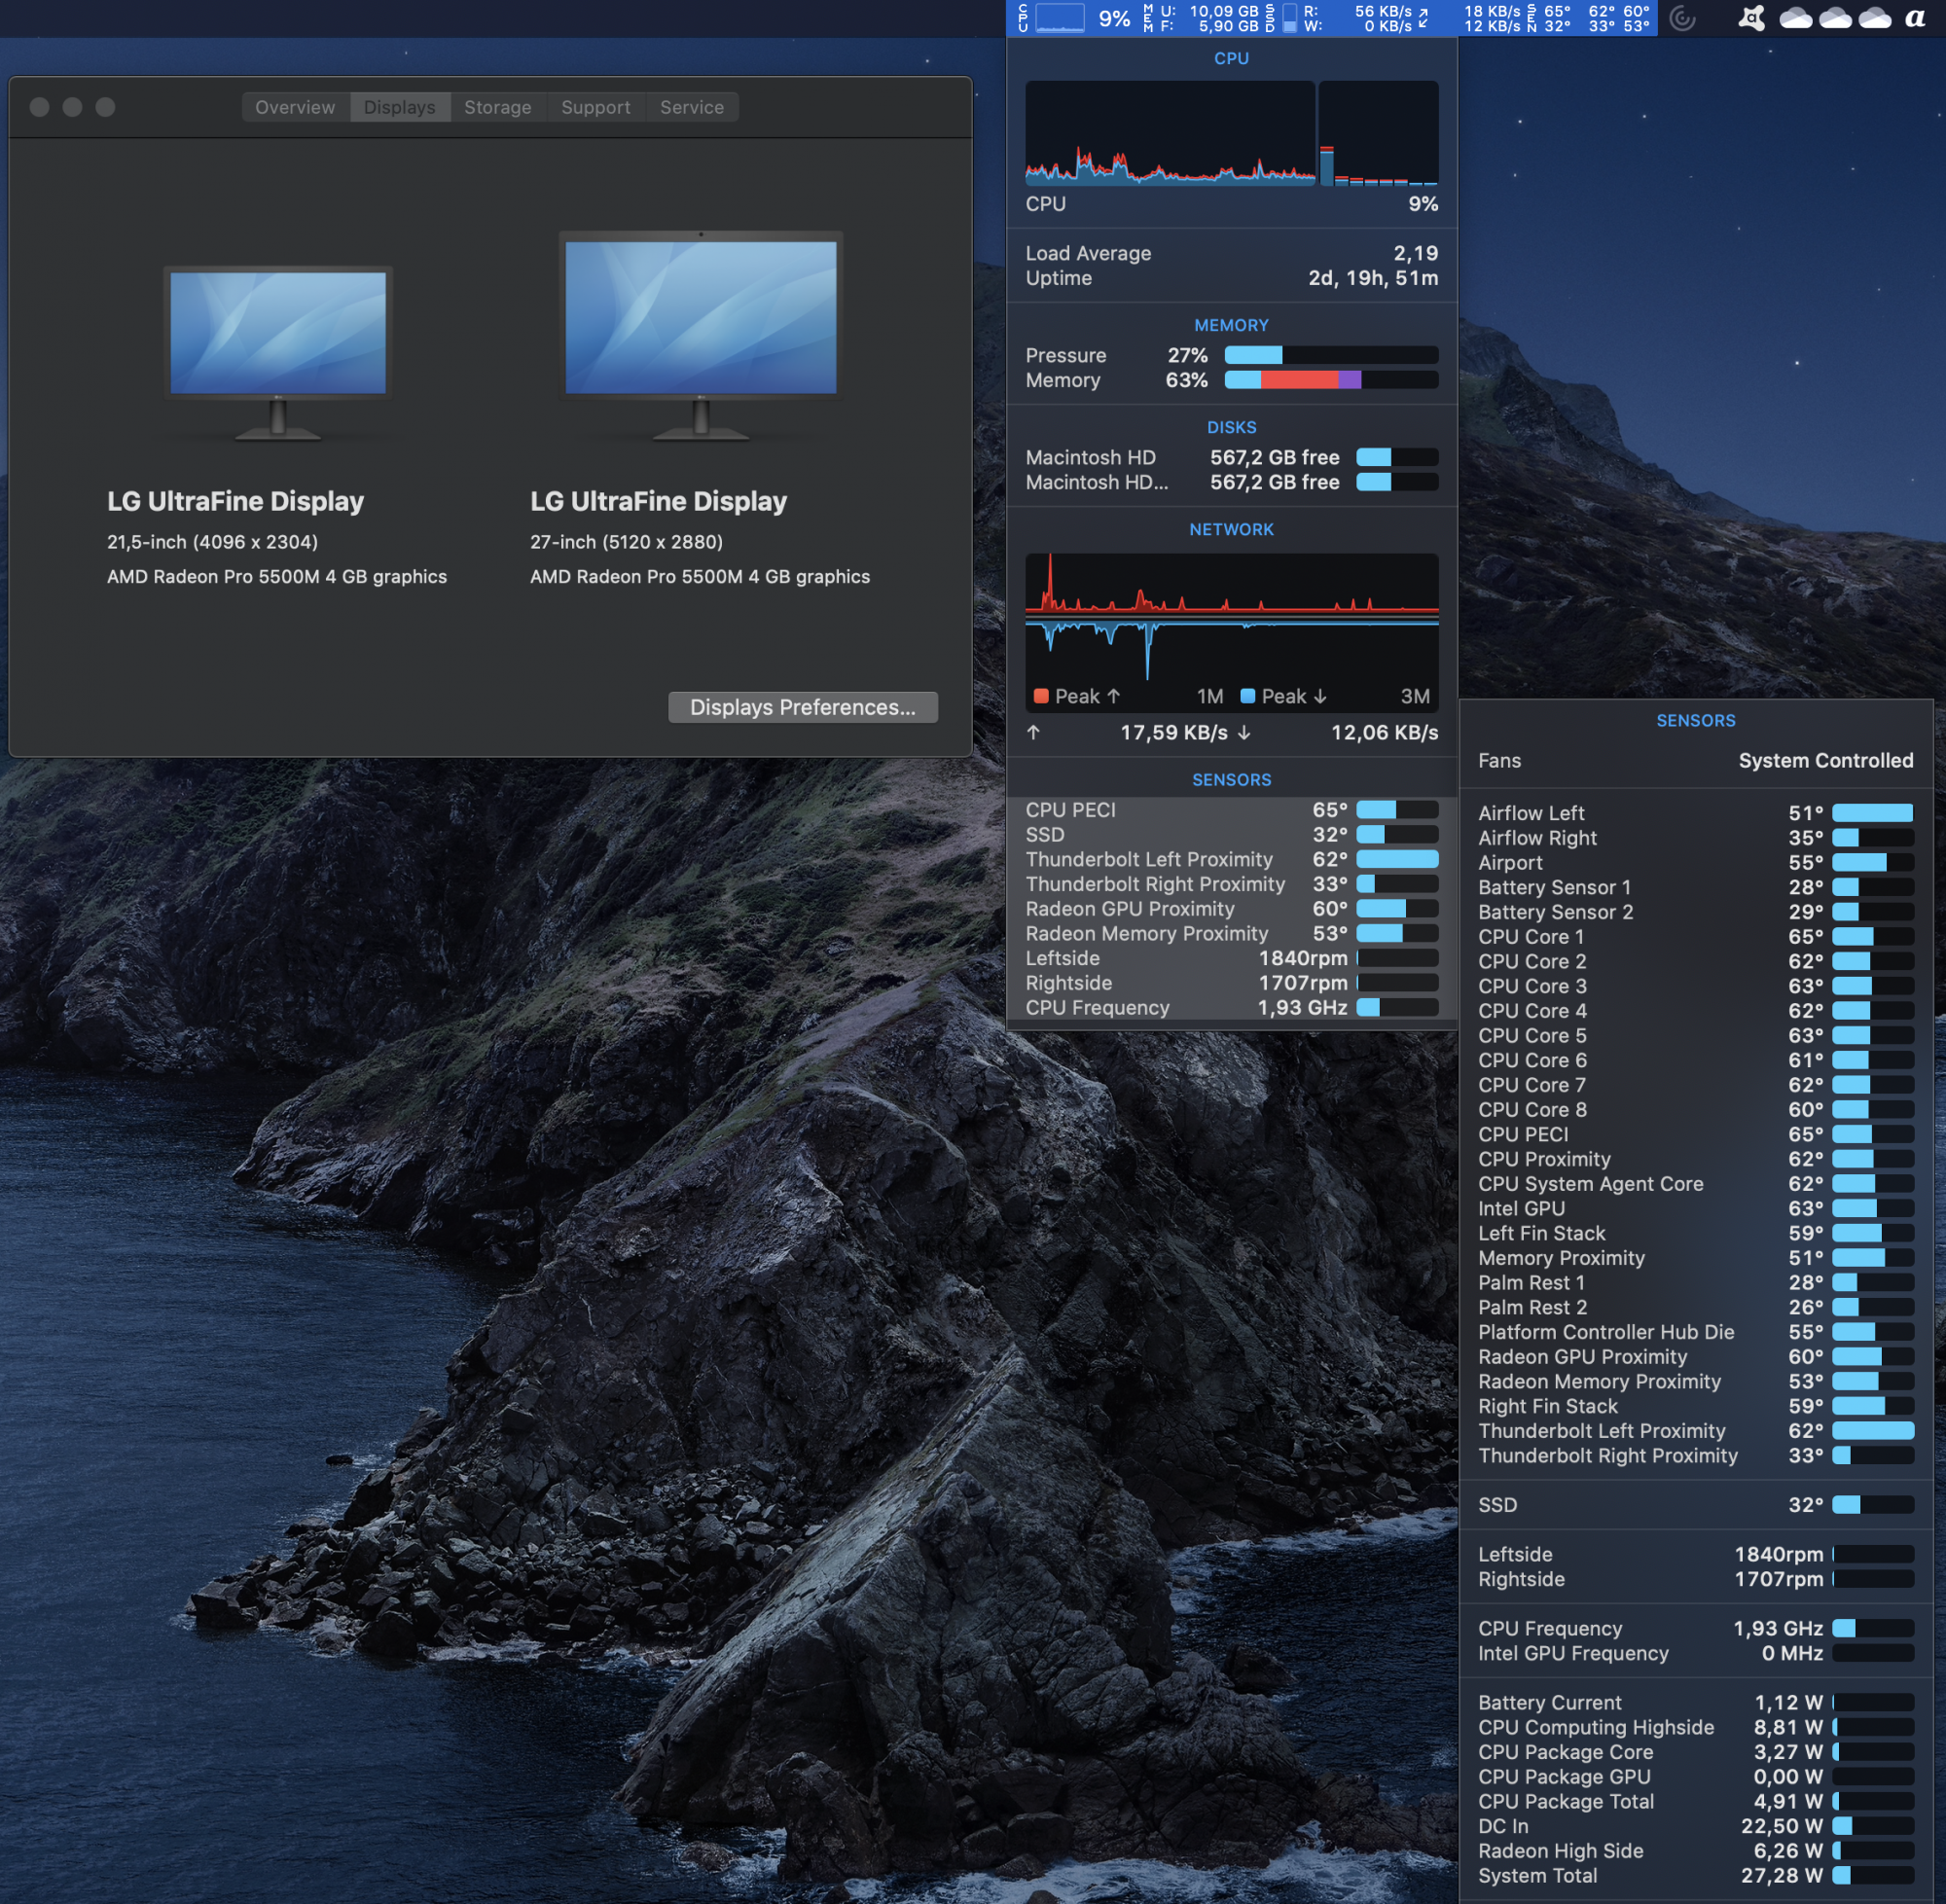Click the Displays Preferences button
The image size is (1946, 1904).
[802, 707]
